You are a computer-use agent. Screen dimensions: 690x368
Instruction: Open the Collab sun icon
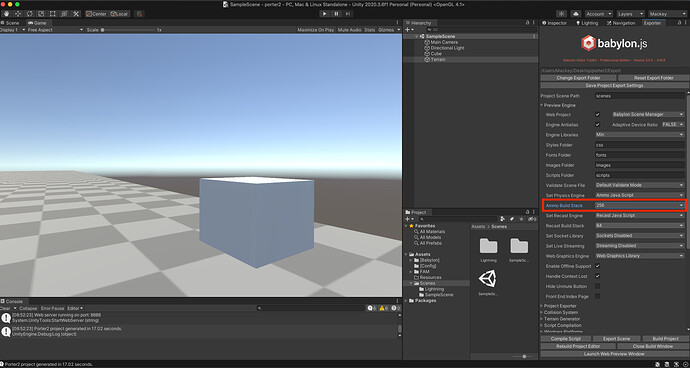click(x=562, y=14)
